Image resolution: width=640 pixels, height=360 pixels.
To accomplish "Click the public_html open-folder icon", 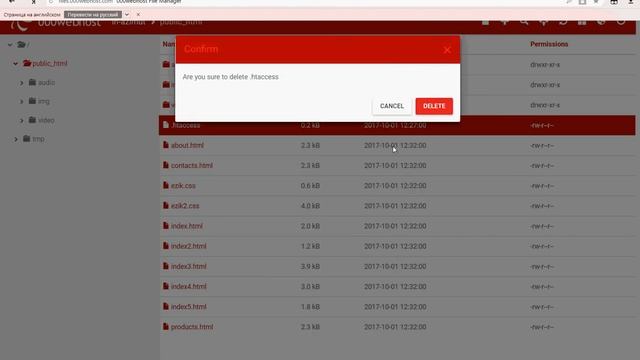I will pos(27,63).
